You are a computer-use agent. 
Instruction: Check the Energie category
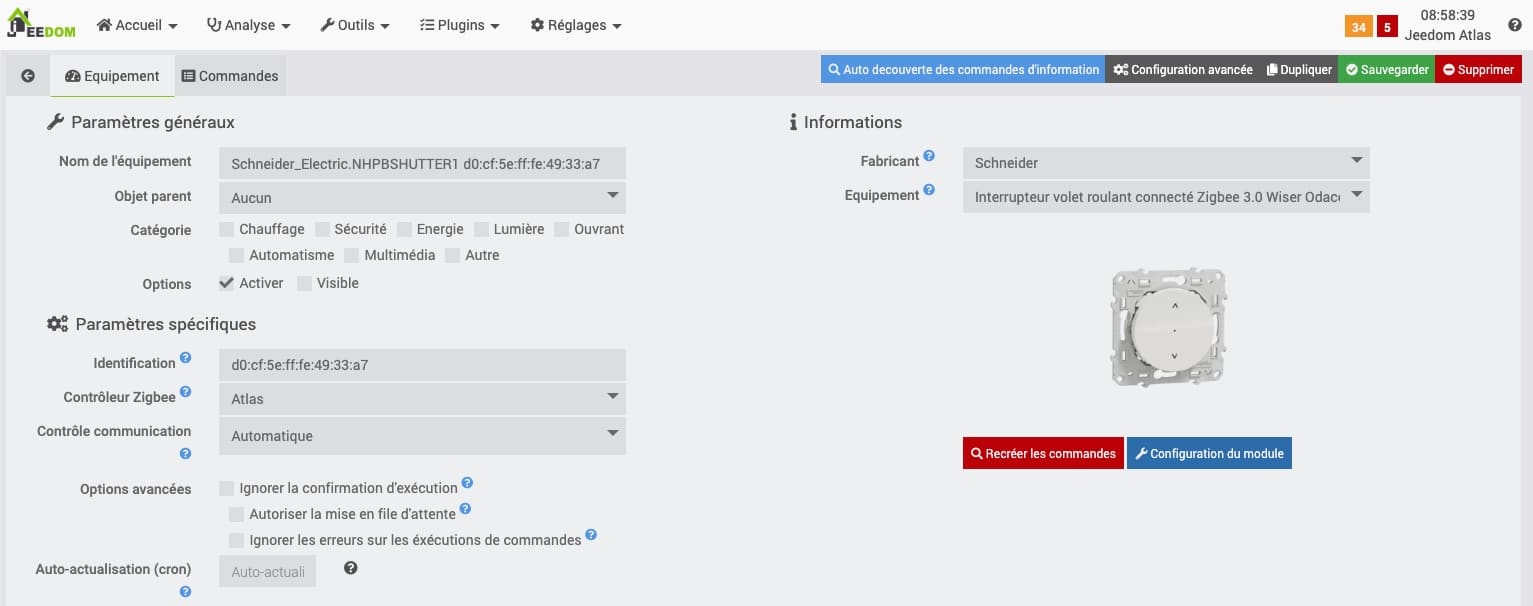pyautogui.click(x=404, y=230)
